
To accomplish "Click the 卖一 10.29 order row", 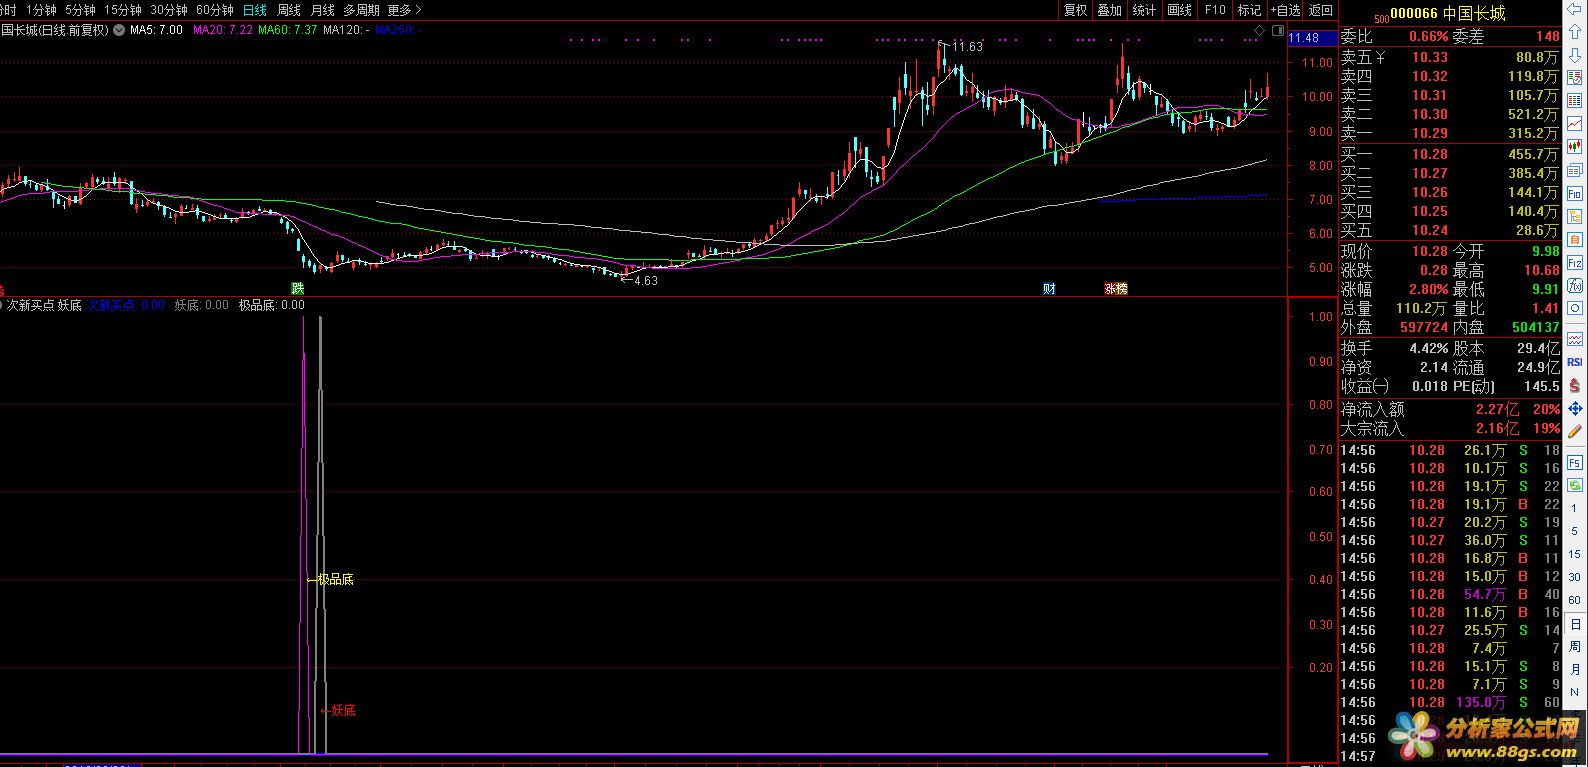I will pyautogui.click(x=1449, y=133).
